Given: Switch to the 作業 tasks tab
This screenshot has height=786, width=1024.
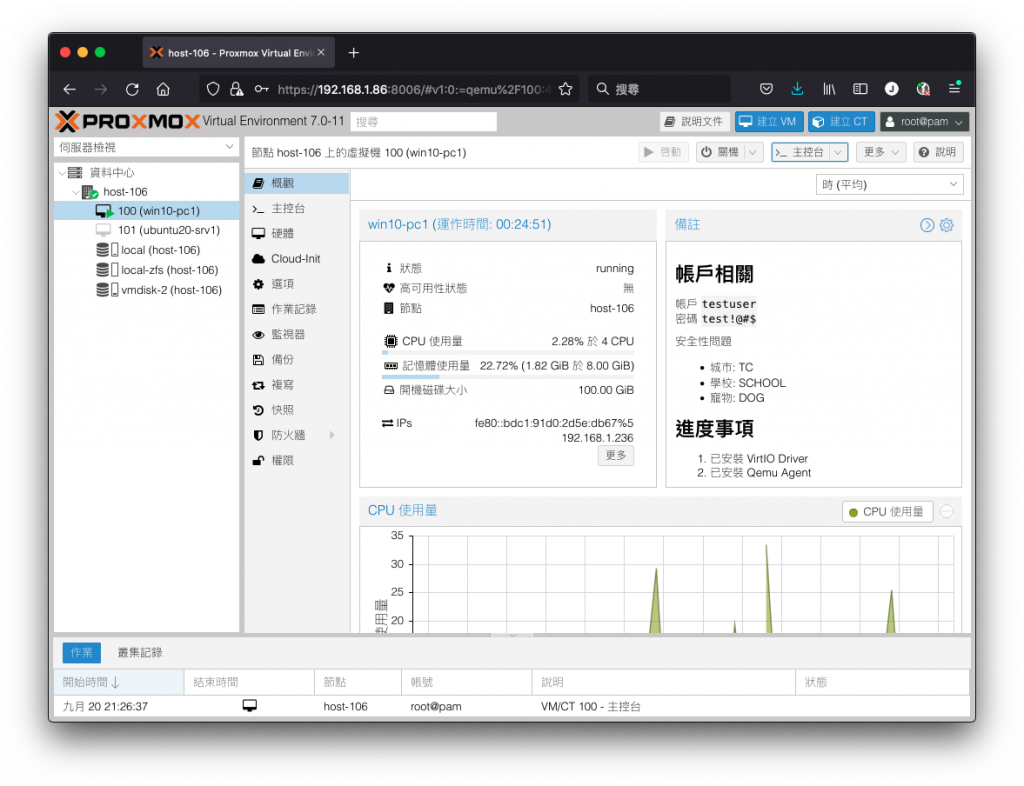Looking at the screenshot, I should [82, 652].
